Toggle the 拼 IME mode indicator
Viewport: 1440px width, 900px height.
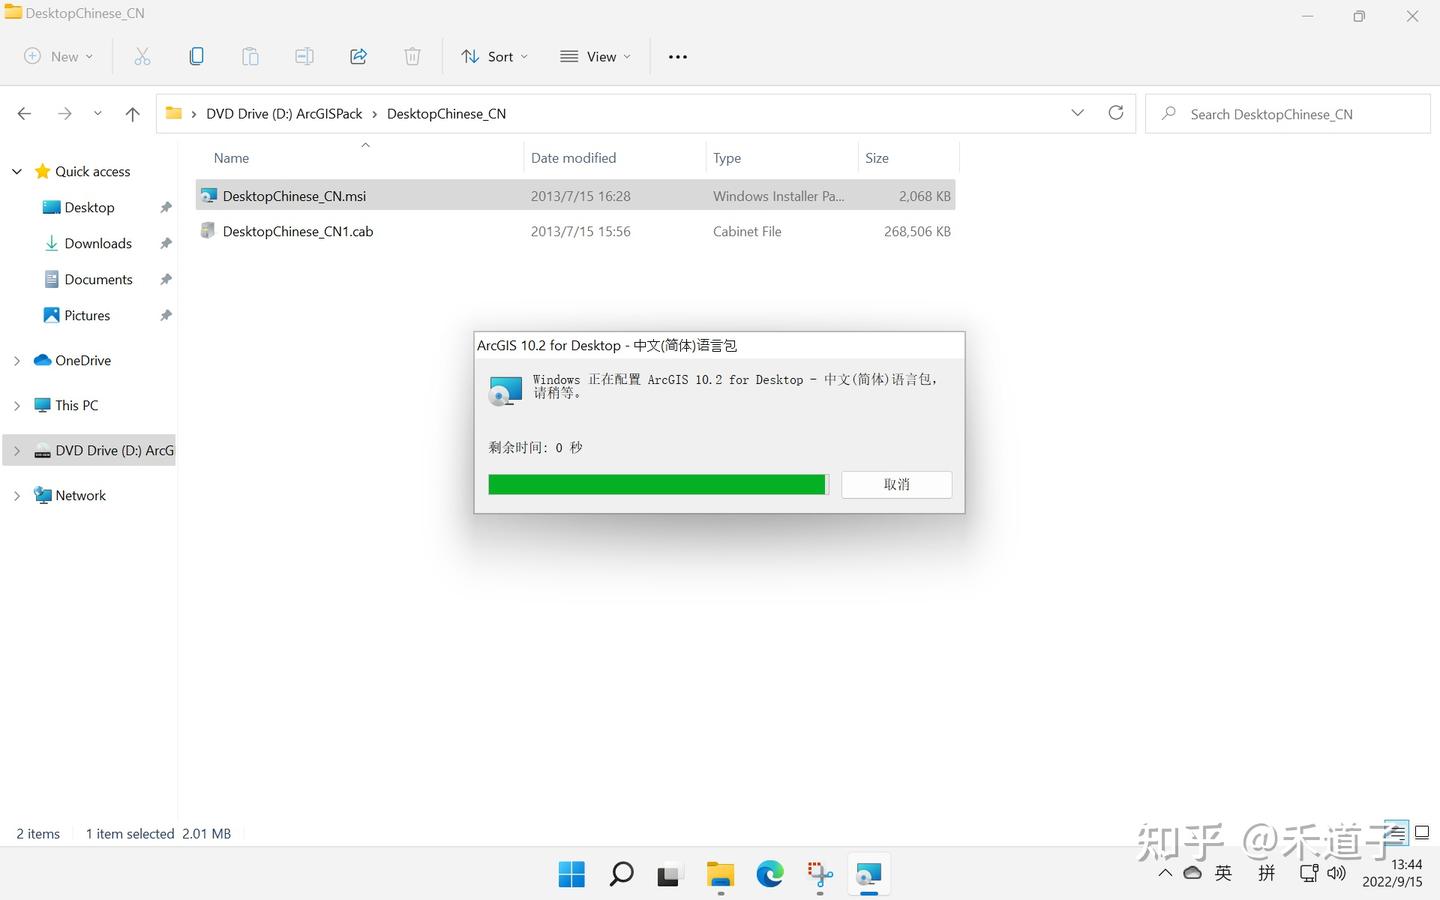[1267, 873]
